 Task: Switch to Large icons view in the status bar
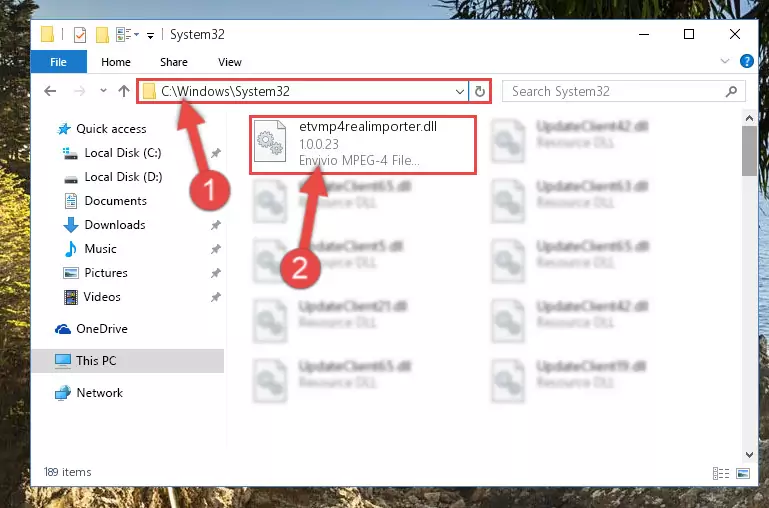click(743, 473)
